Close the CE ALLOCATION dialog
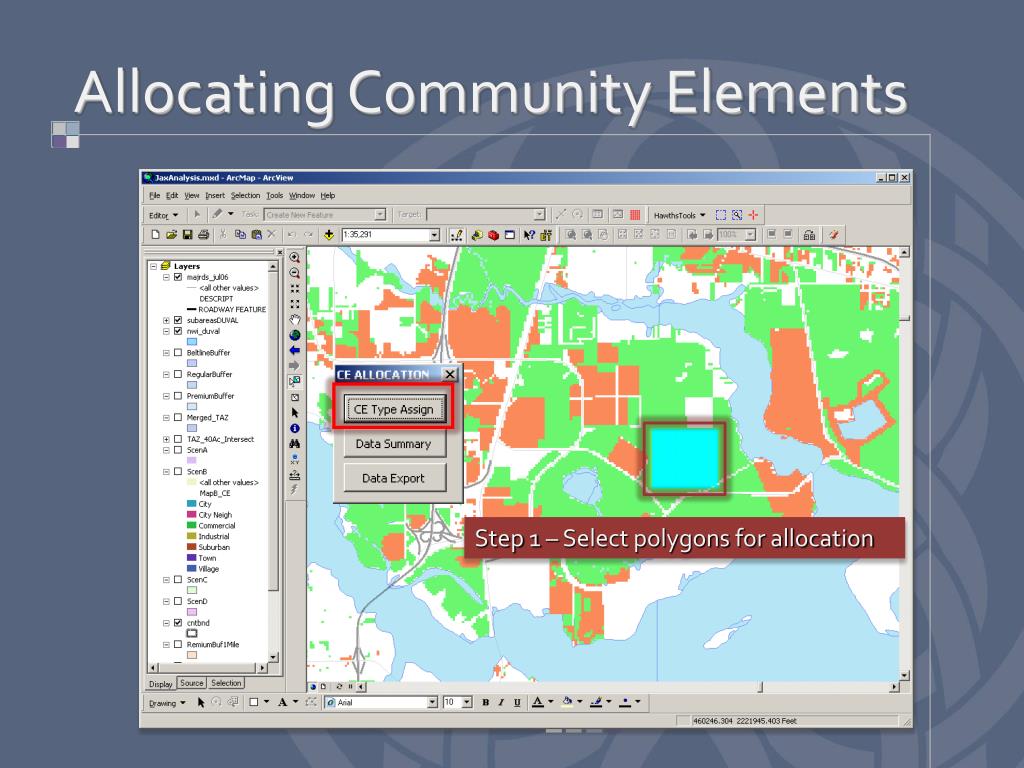Image resolution: width=1024 pixels, height=768 pixels. (450, 374)
